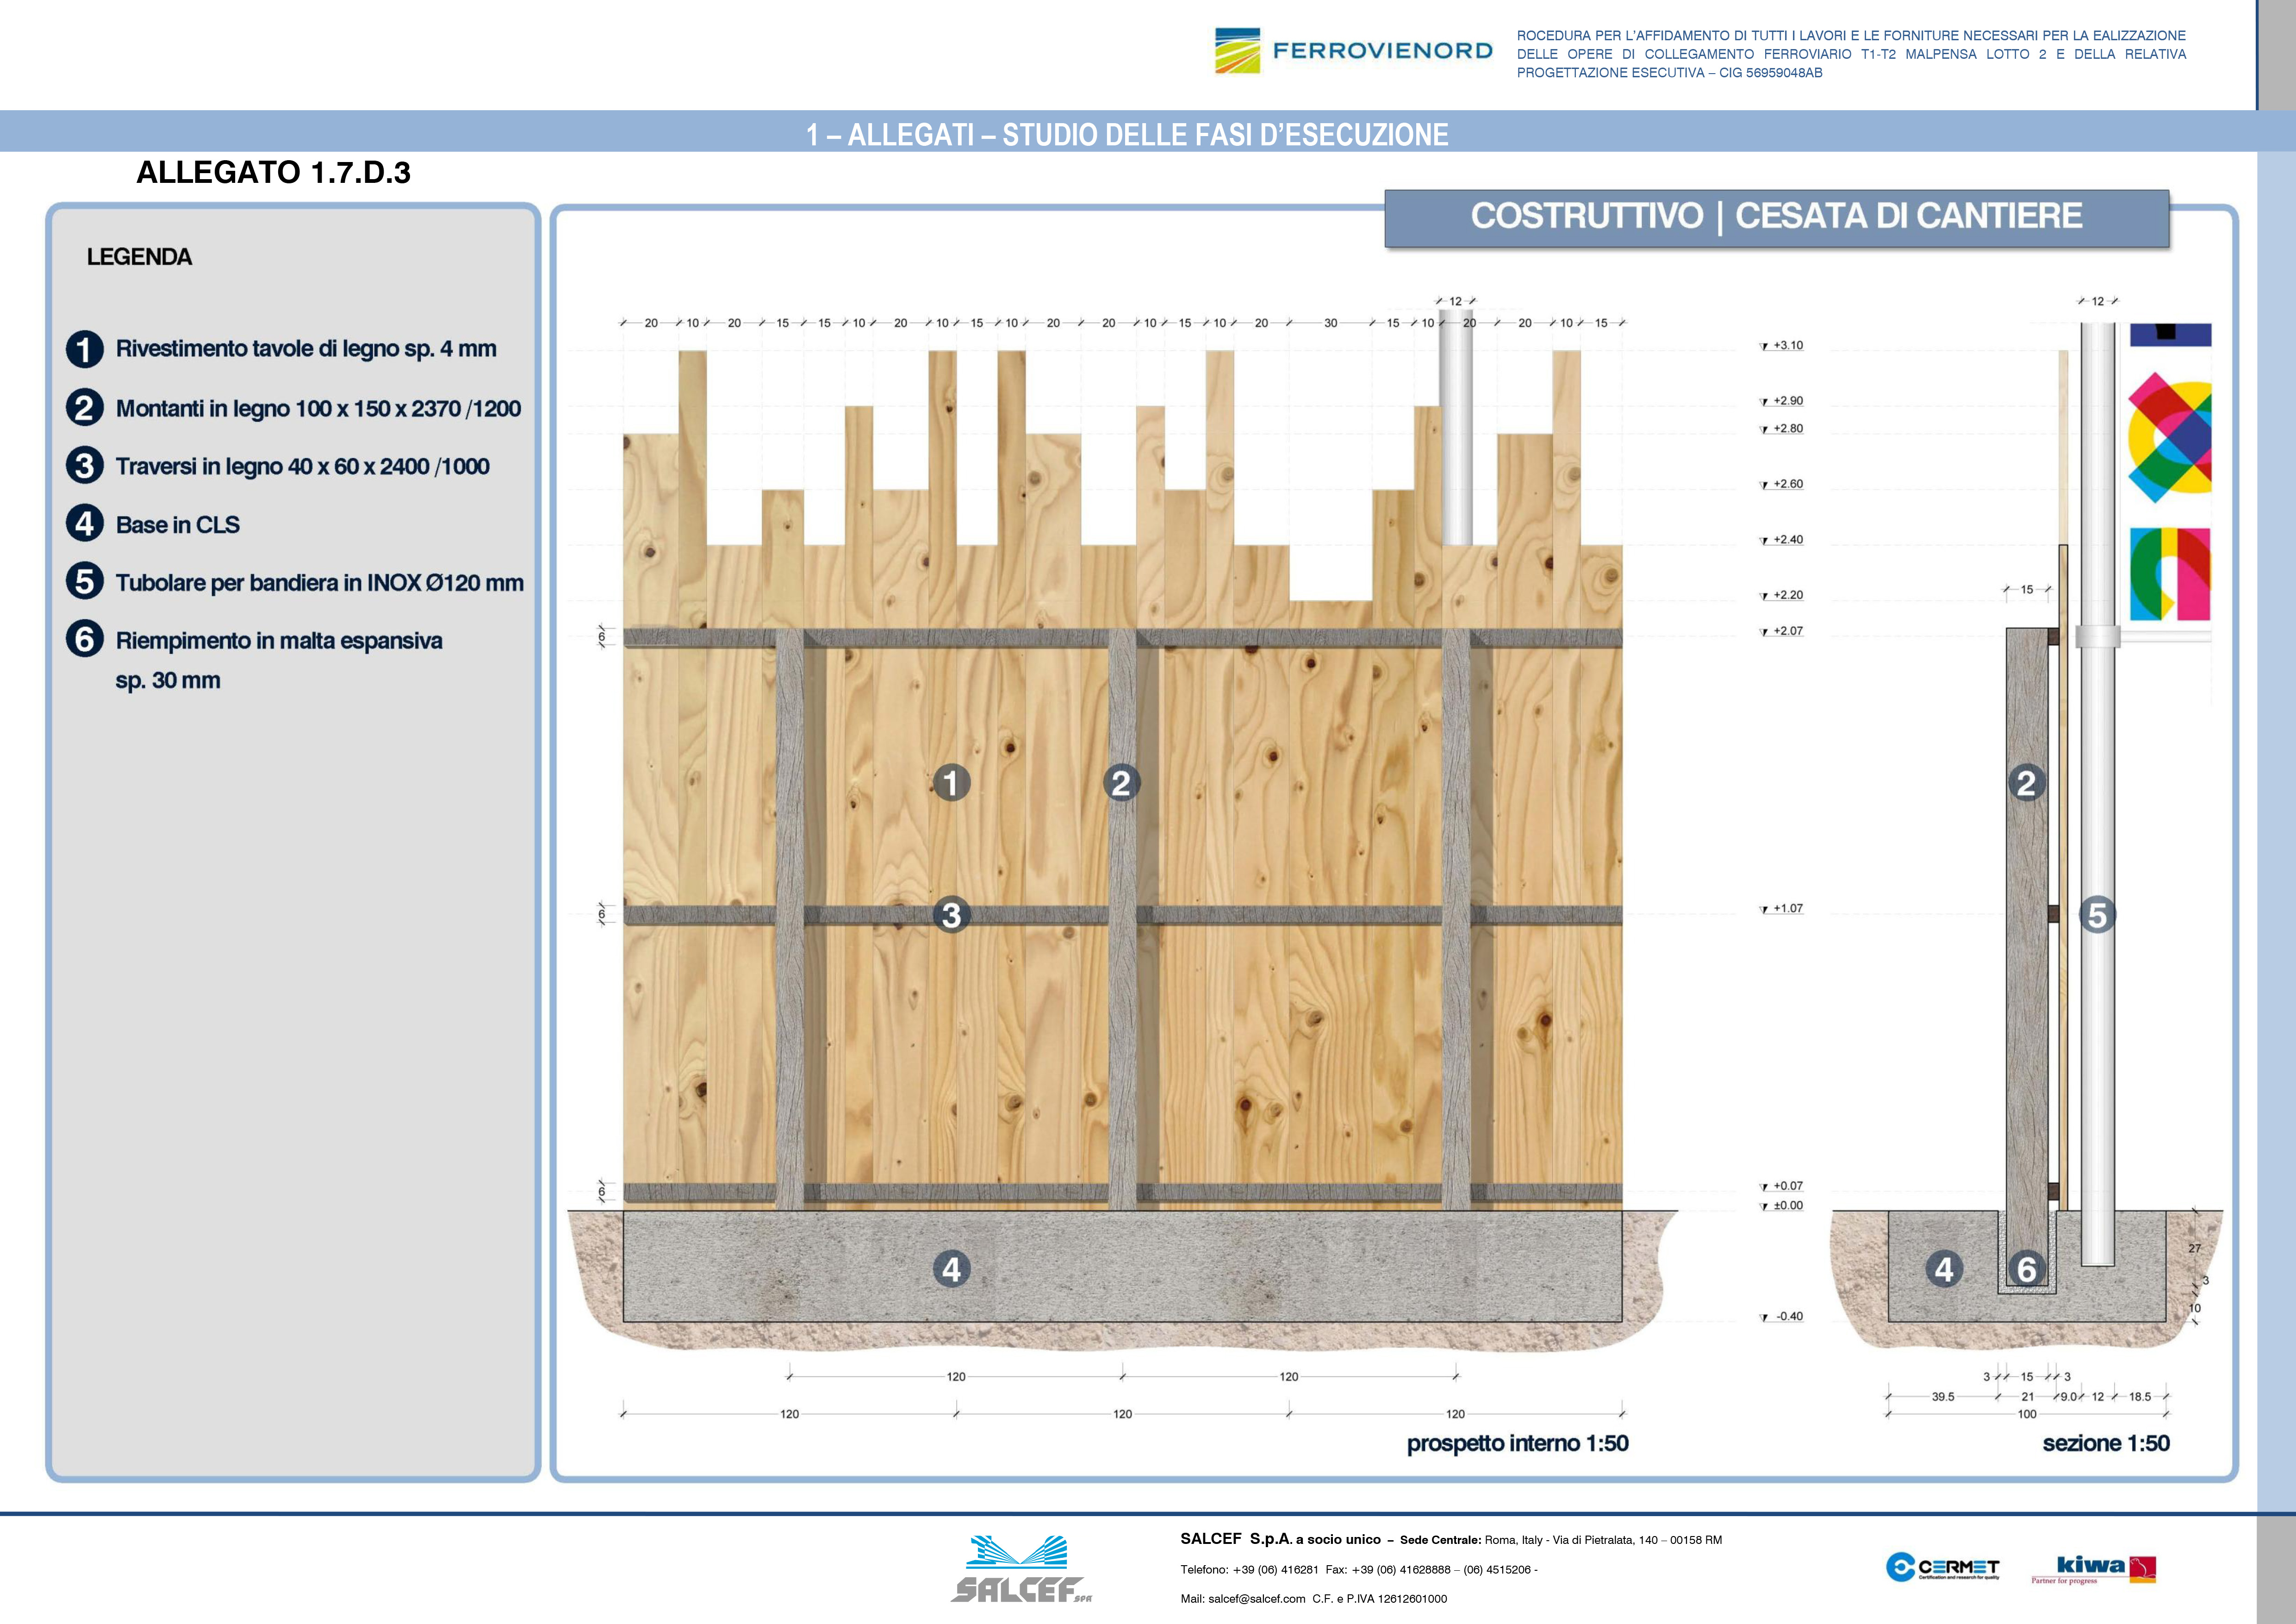This screenshot has height=1624, width=2296.
Task: Click legend marker number 4 icon
Action: pos(85,524)
